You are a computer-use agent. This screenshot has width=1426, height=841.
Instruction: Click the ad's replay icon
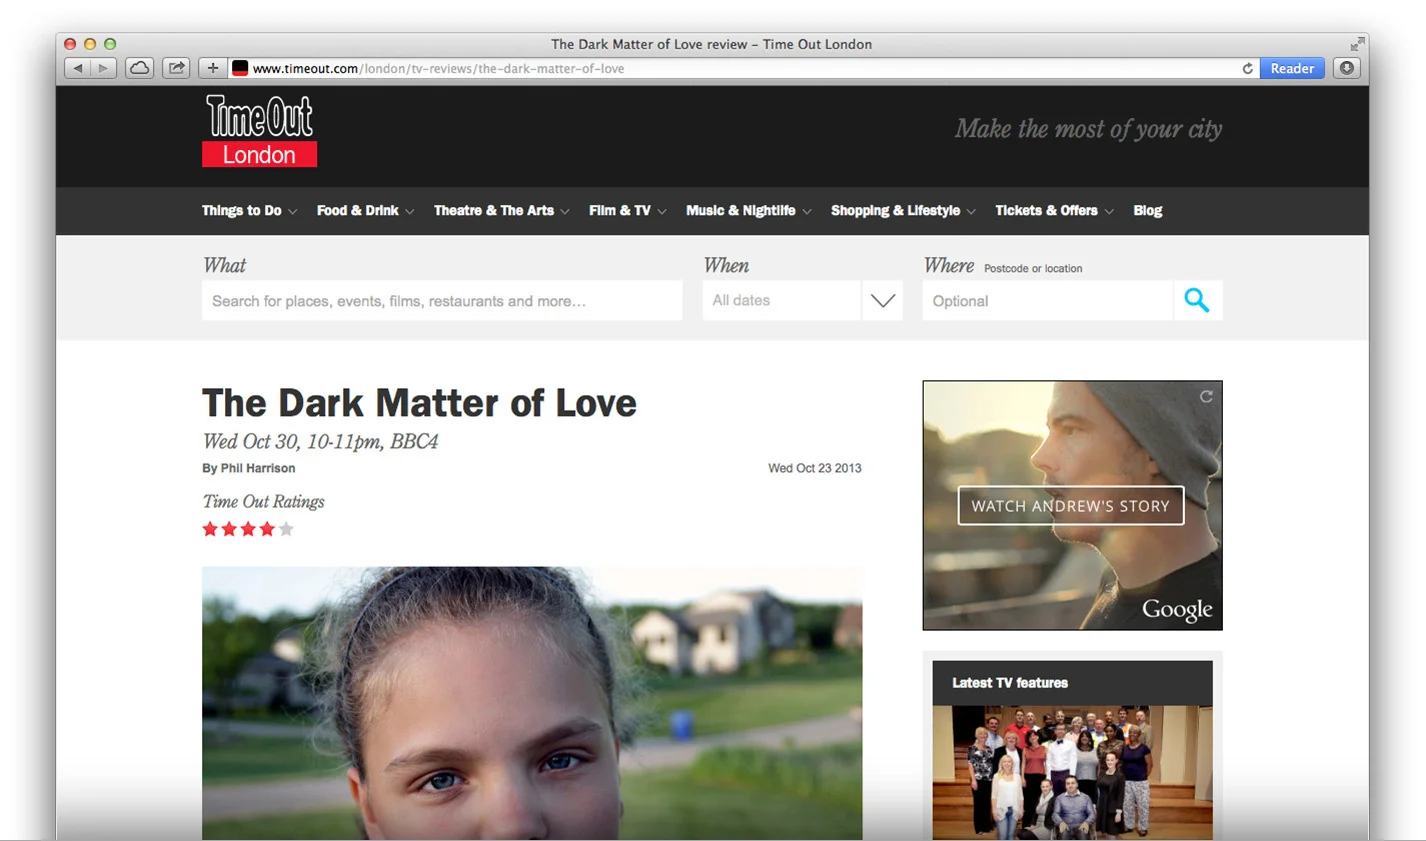point(1206,396)
